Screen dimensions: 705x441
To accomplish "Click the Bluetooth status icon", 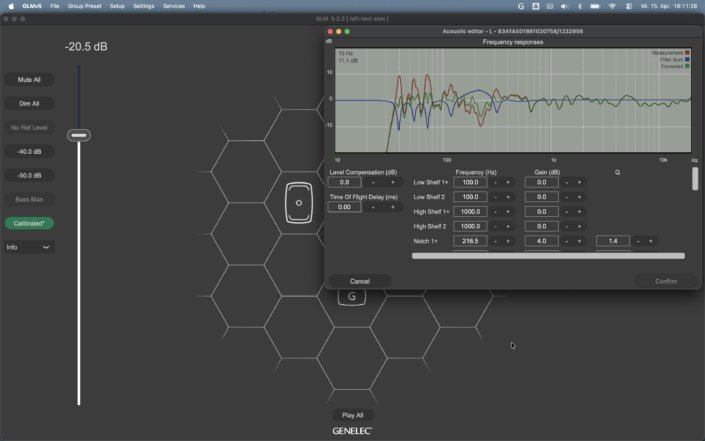I will point(580,6).
